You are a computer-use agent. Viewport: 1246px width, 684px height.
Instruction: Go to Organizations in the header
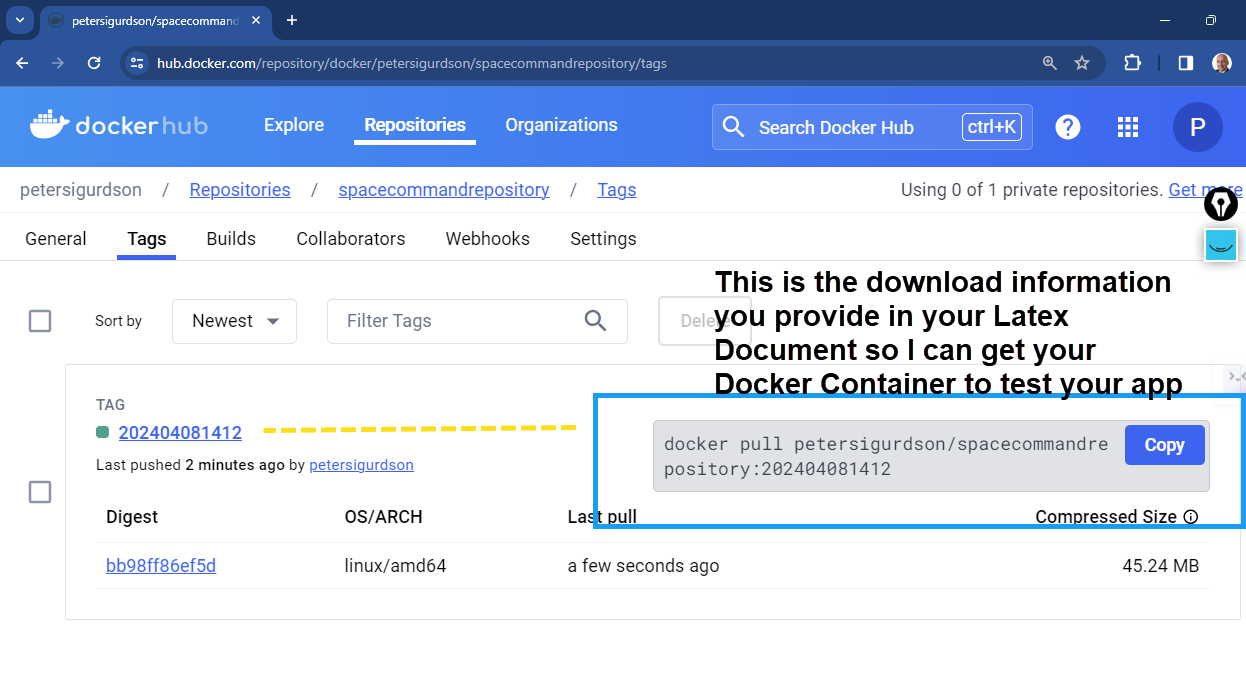click(x=561, y=125)
